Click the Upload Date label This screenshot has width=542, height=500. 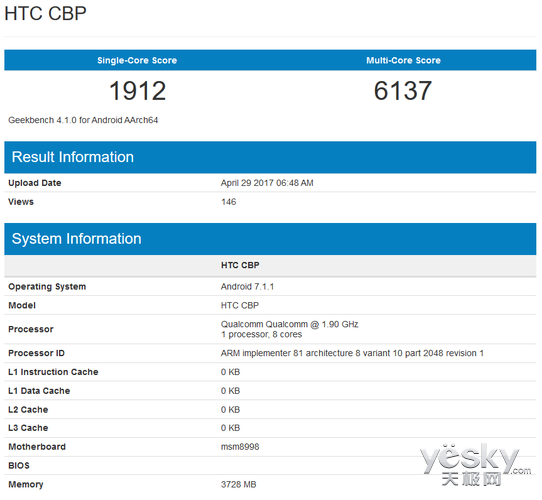[35, 183]
